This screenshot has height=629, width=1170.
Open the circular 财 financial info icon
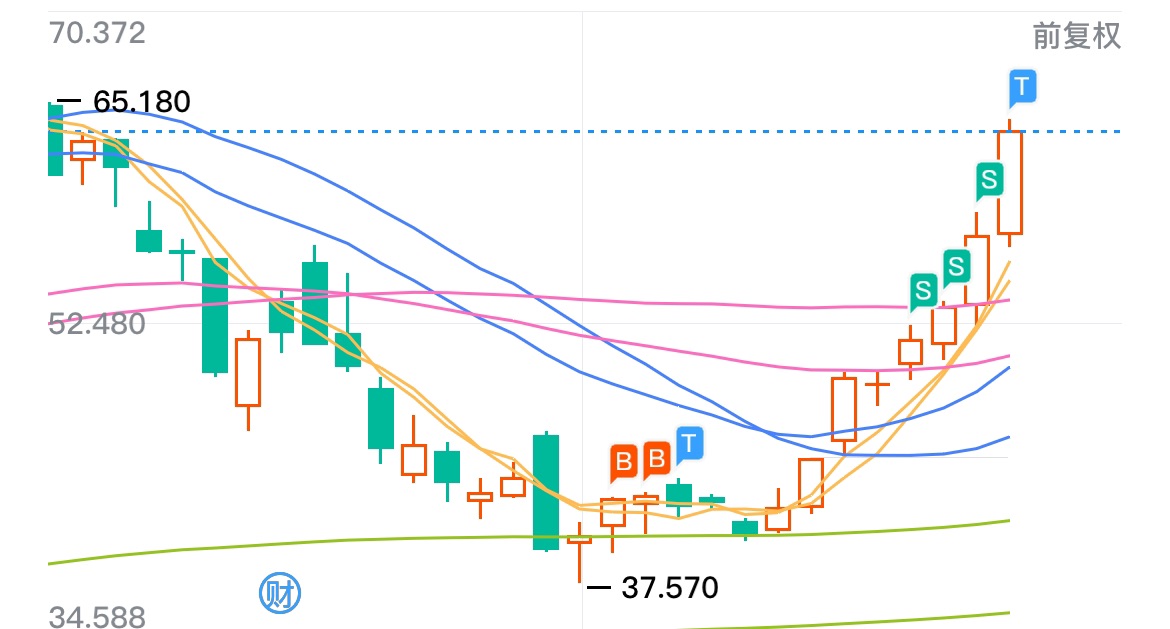pos(280,594)
